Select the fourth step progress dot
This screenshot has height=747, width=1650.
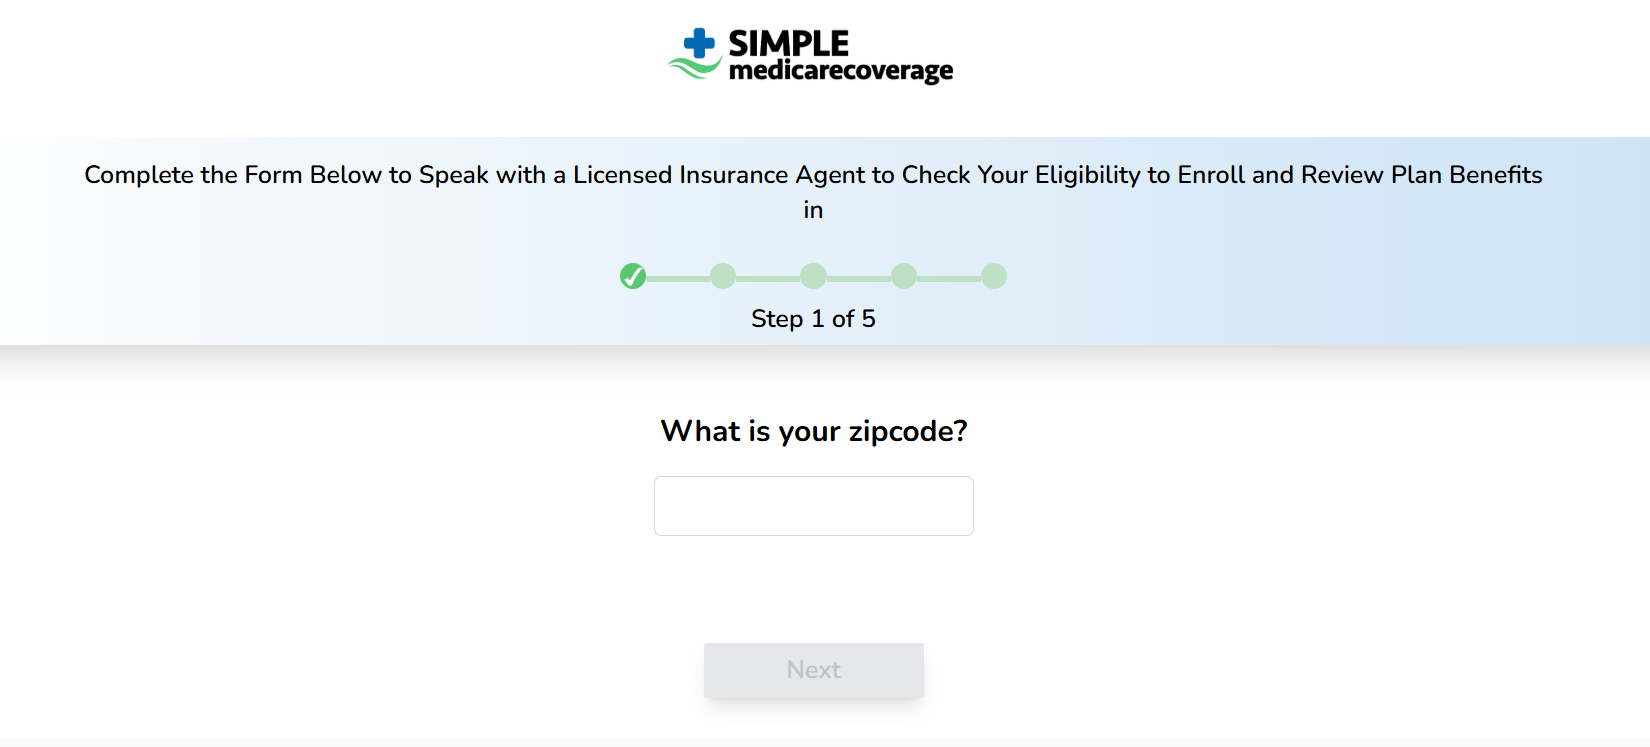coord(904,276)
